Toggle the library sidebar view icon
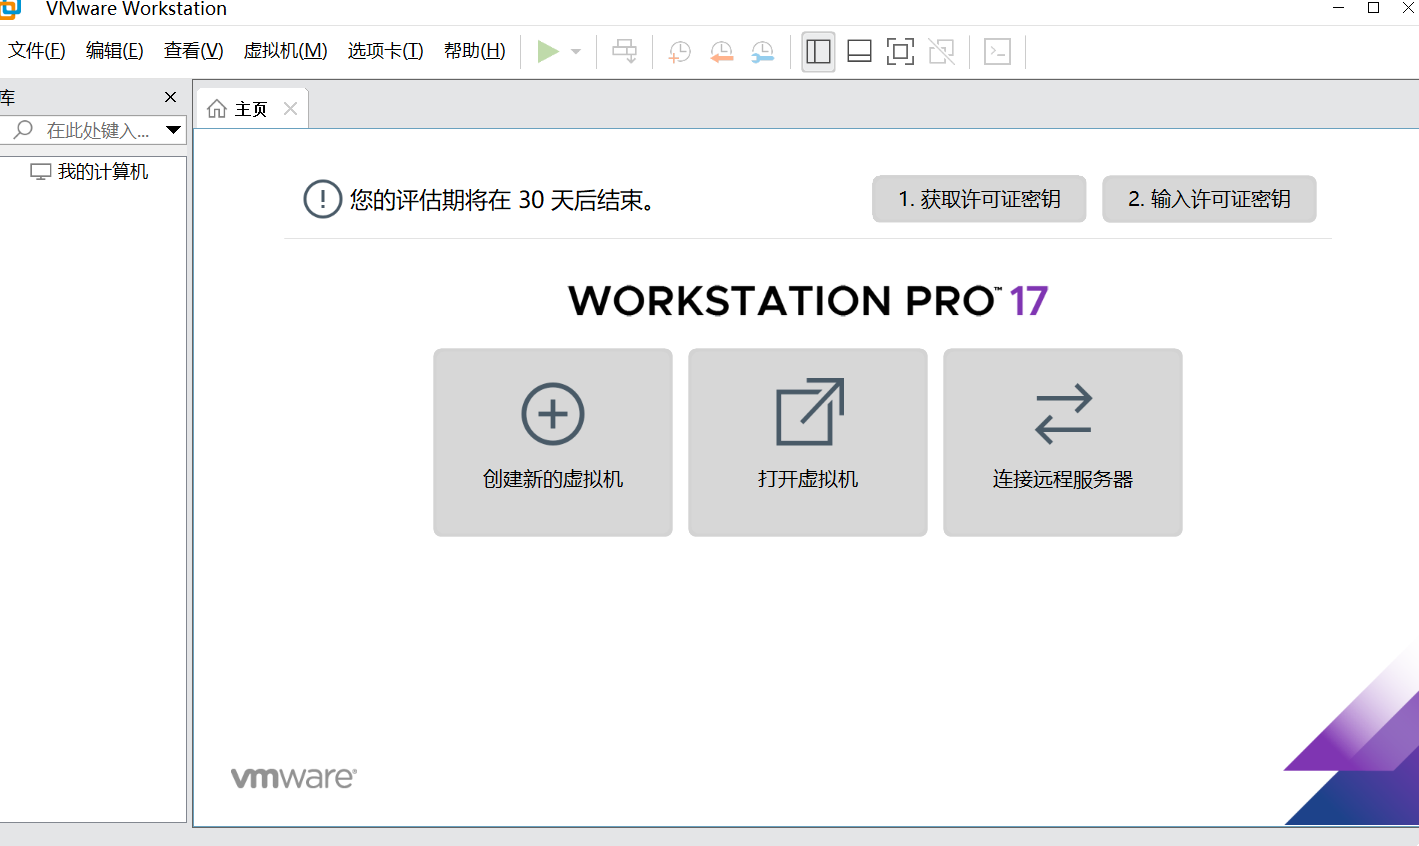Image resolution: width=1419 pixels, height=846 pixels. pyautogui.click(x=818, y=51)
